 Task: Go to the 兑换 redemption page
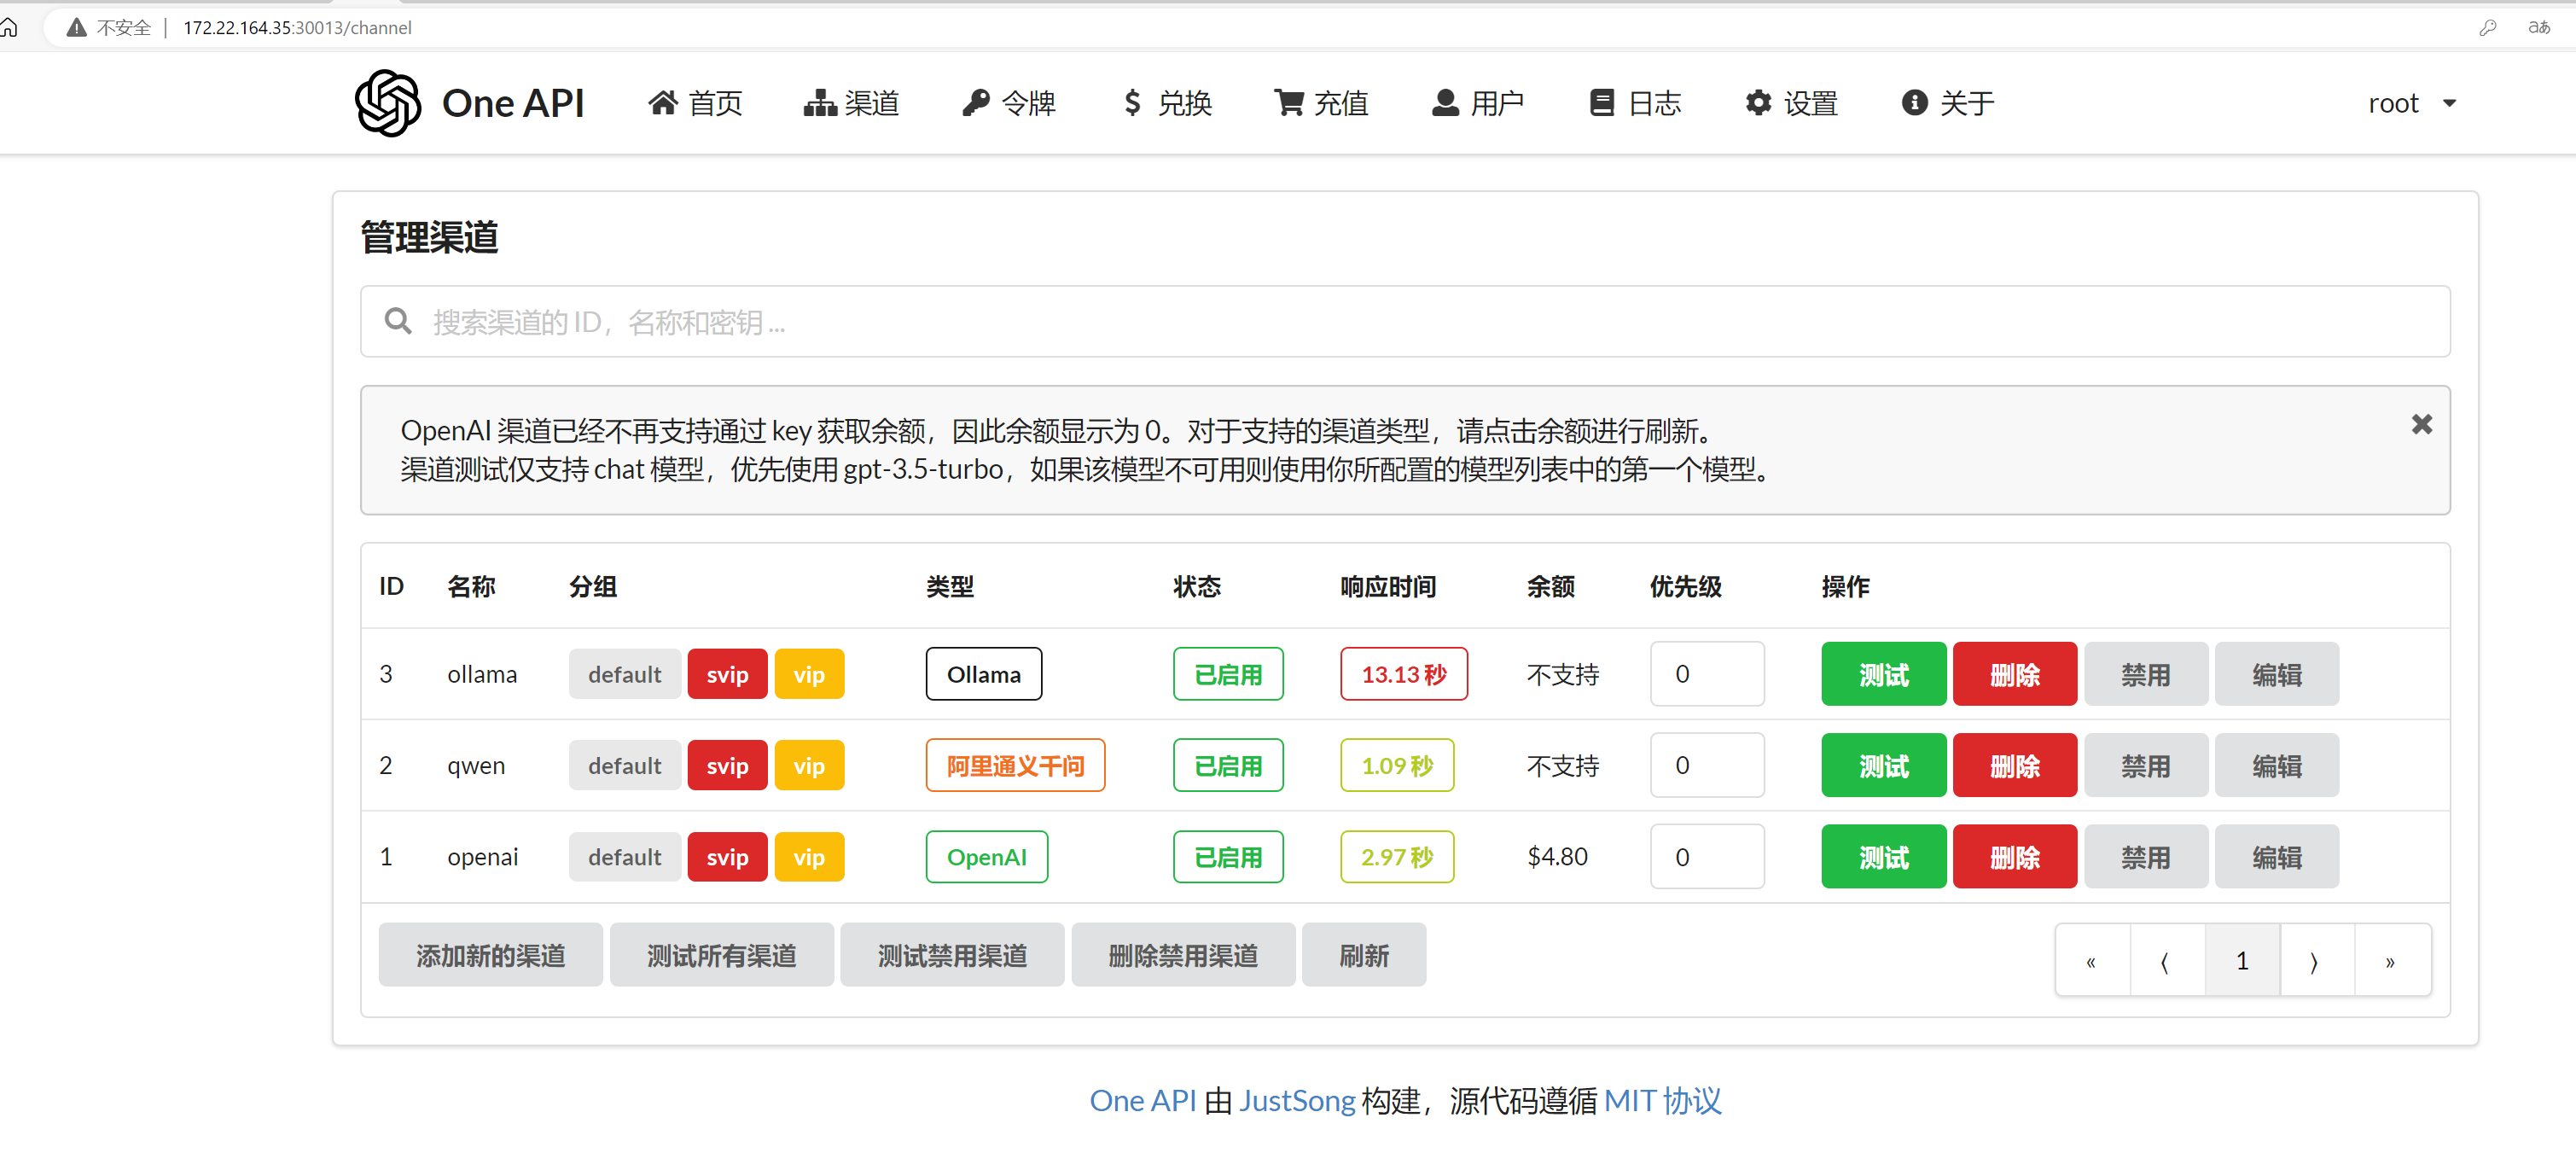click(x=1166, y=103)
